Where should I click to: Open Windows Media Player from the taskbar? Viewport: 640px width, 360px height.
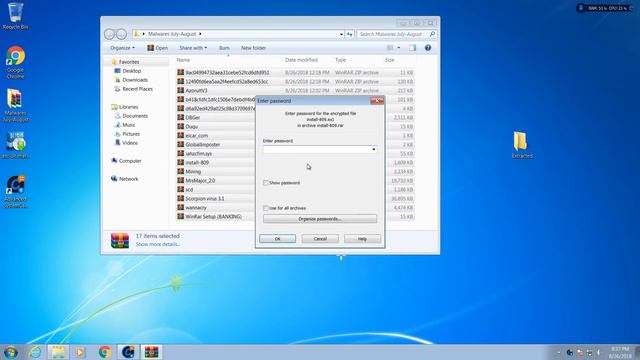(x=80, y=352)
